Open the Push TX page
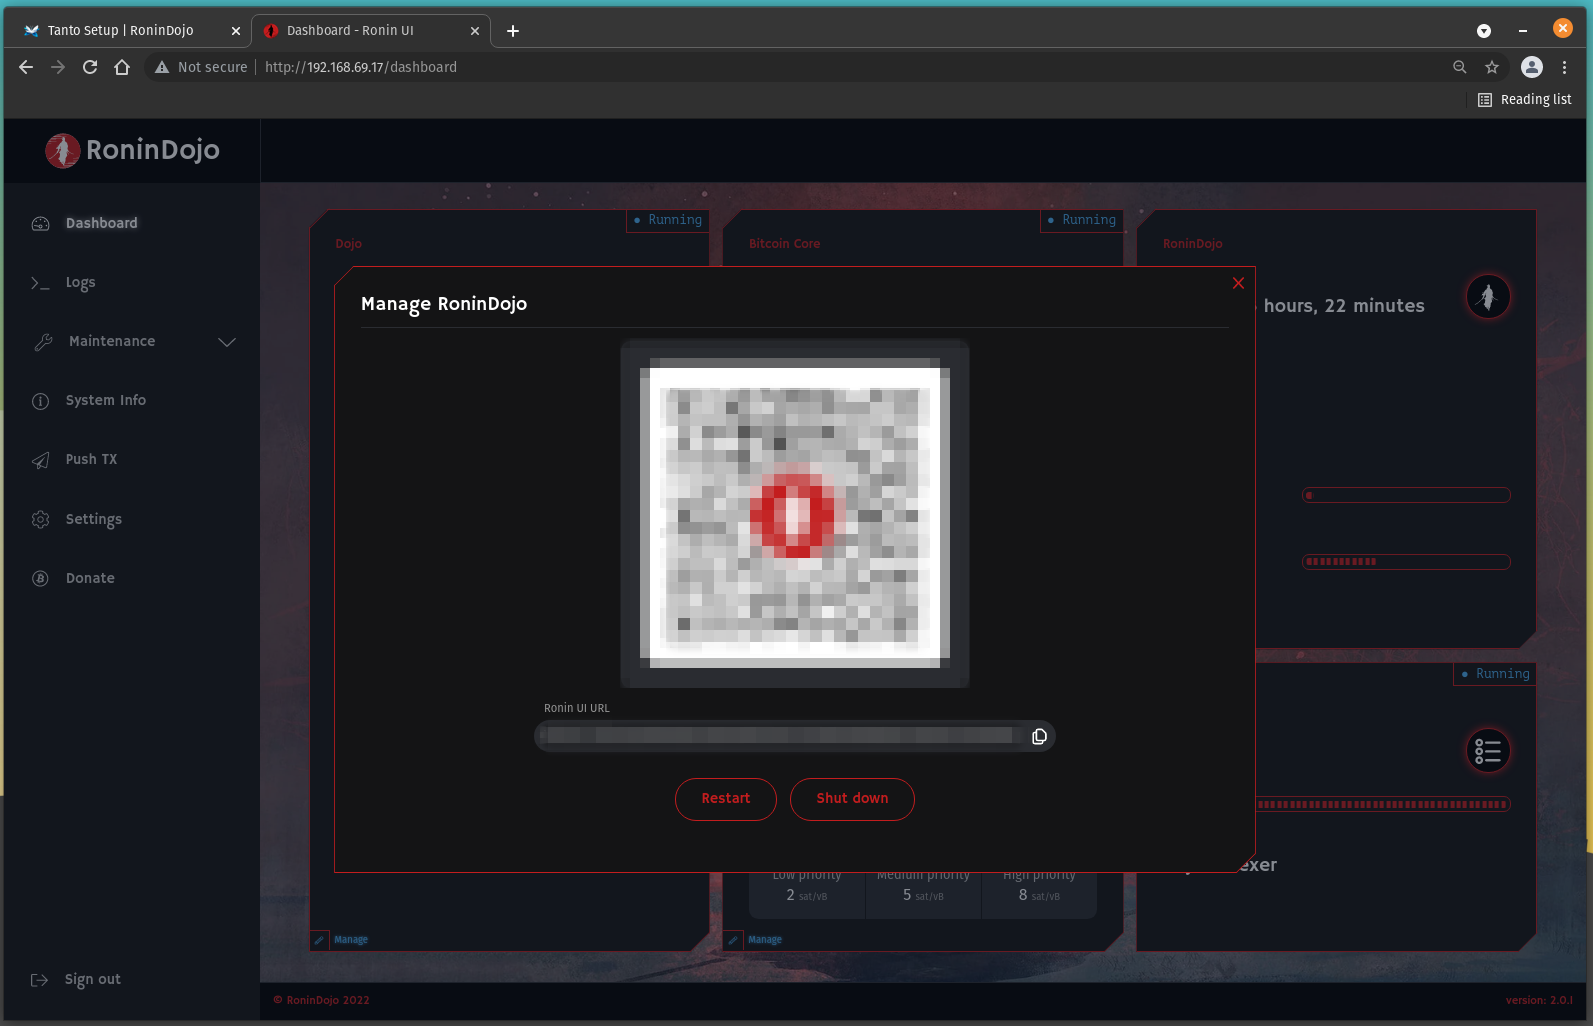 click(91, 459)
